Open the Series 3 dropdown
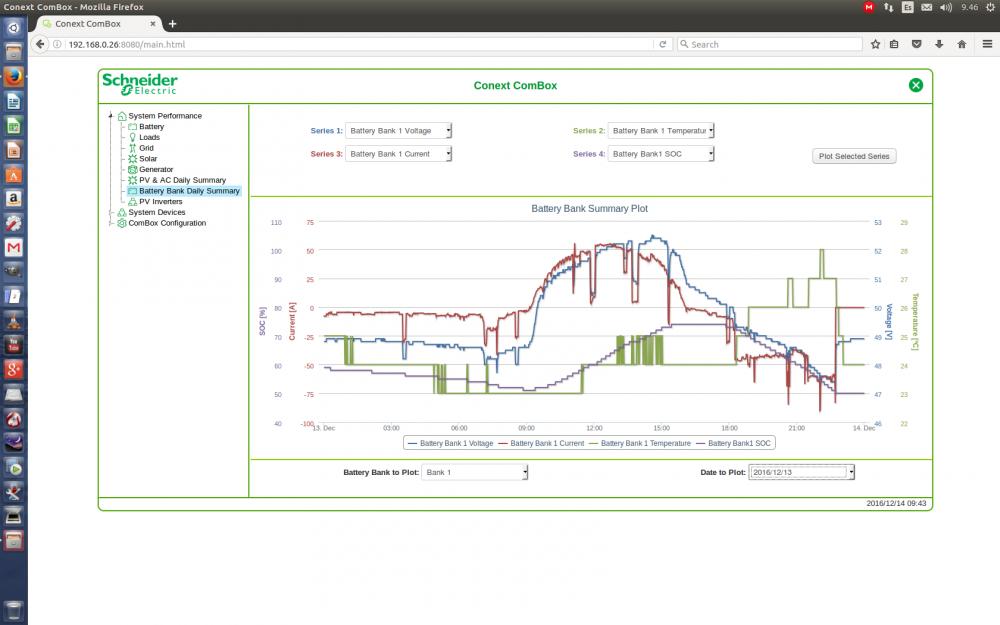1000x625 pixels. (x=399, y=154)
